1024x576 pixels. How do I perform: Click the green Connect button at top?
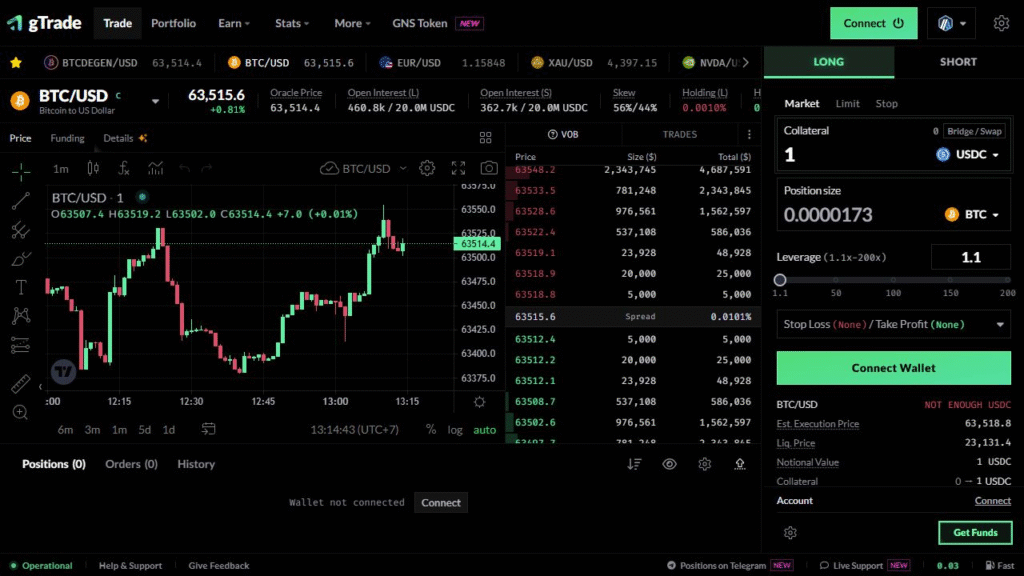coord(873,24)
